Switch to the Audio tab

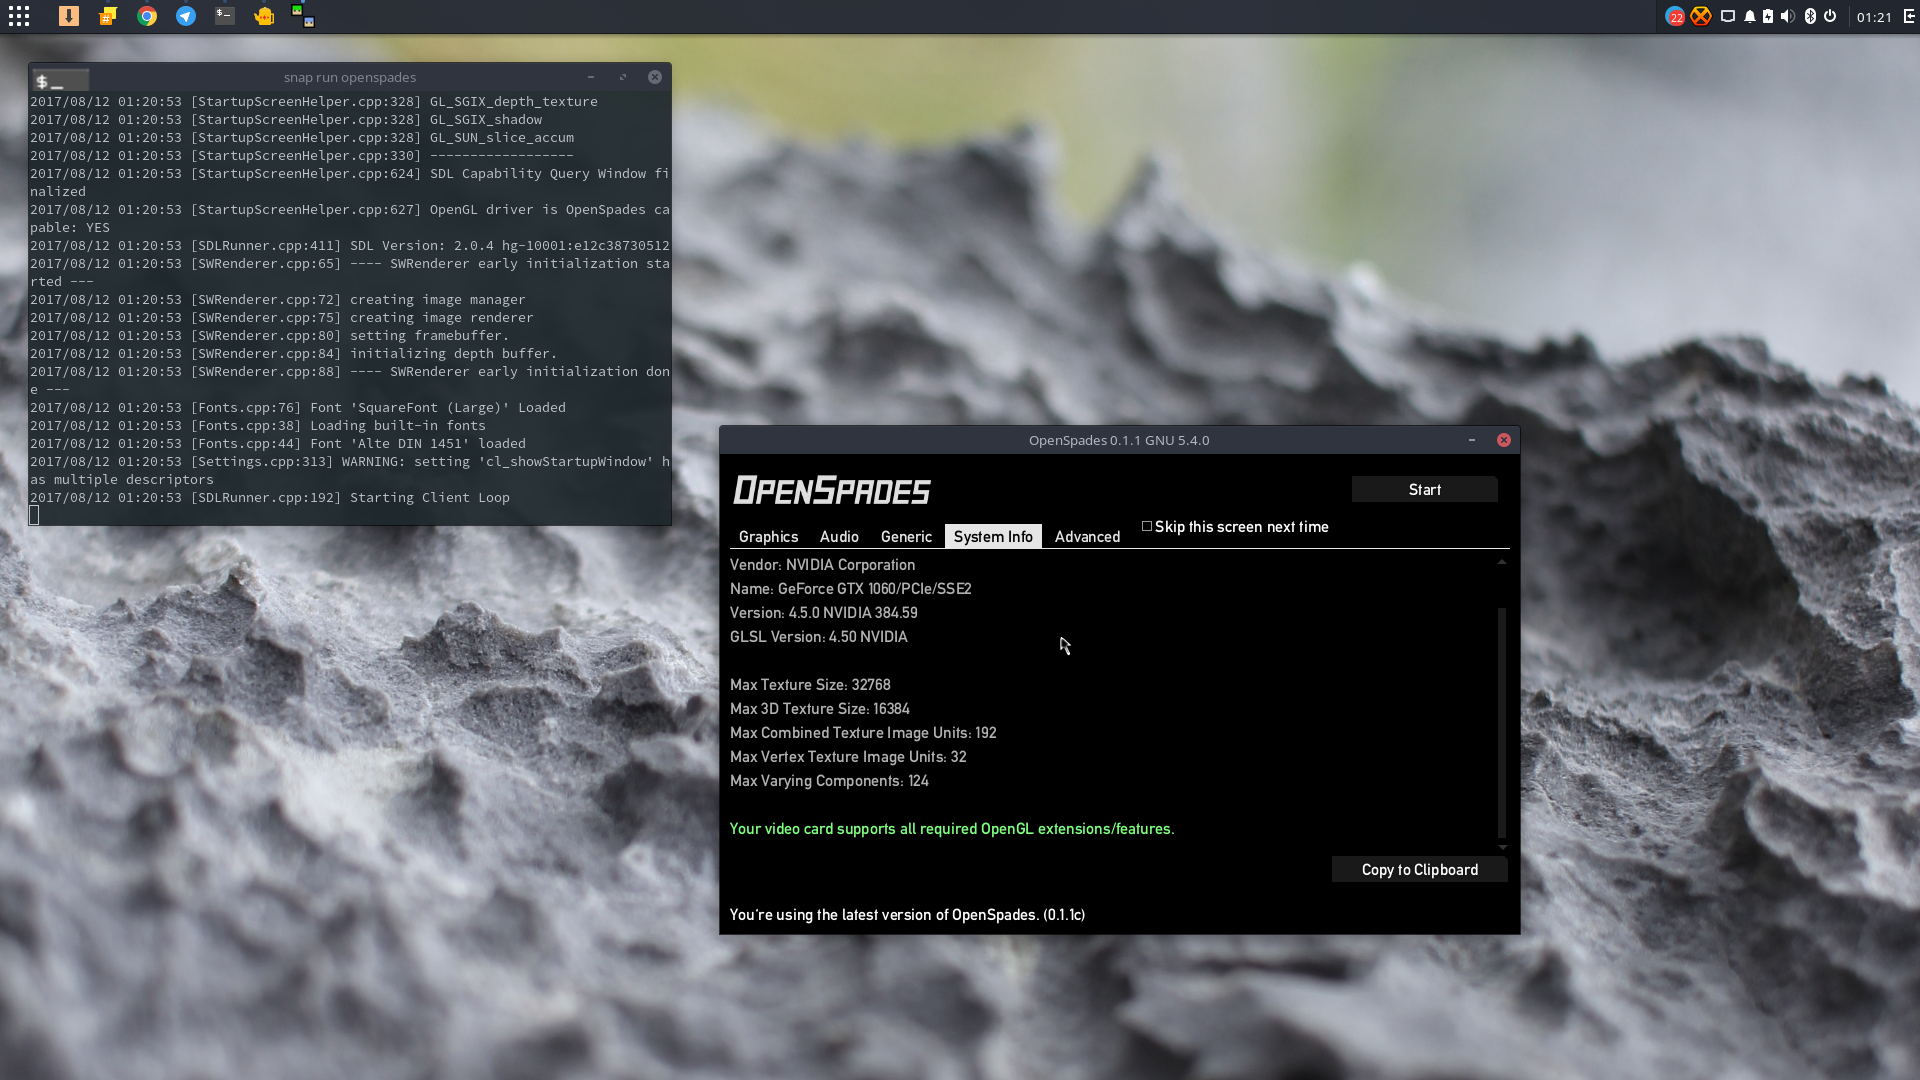pos(839,537)
